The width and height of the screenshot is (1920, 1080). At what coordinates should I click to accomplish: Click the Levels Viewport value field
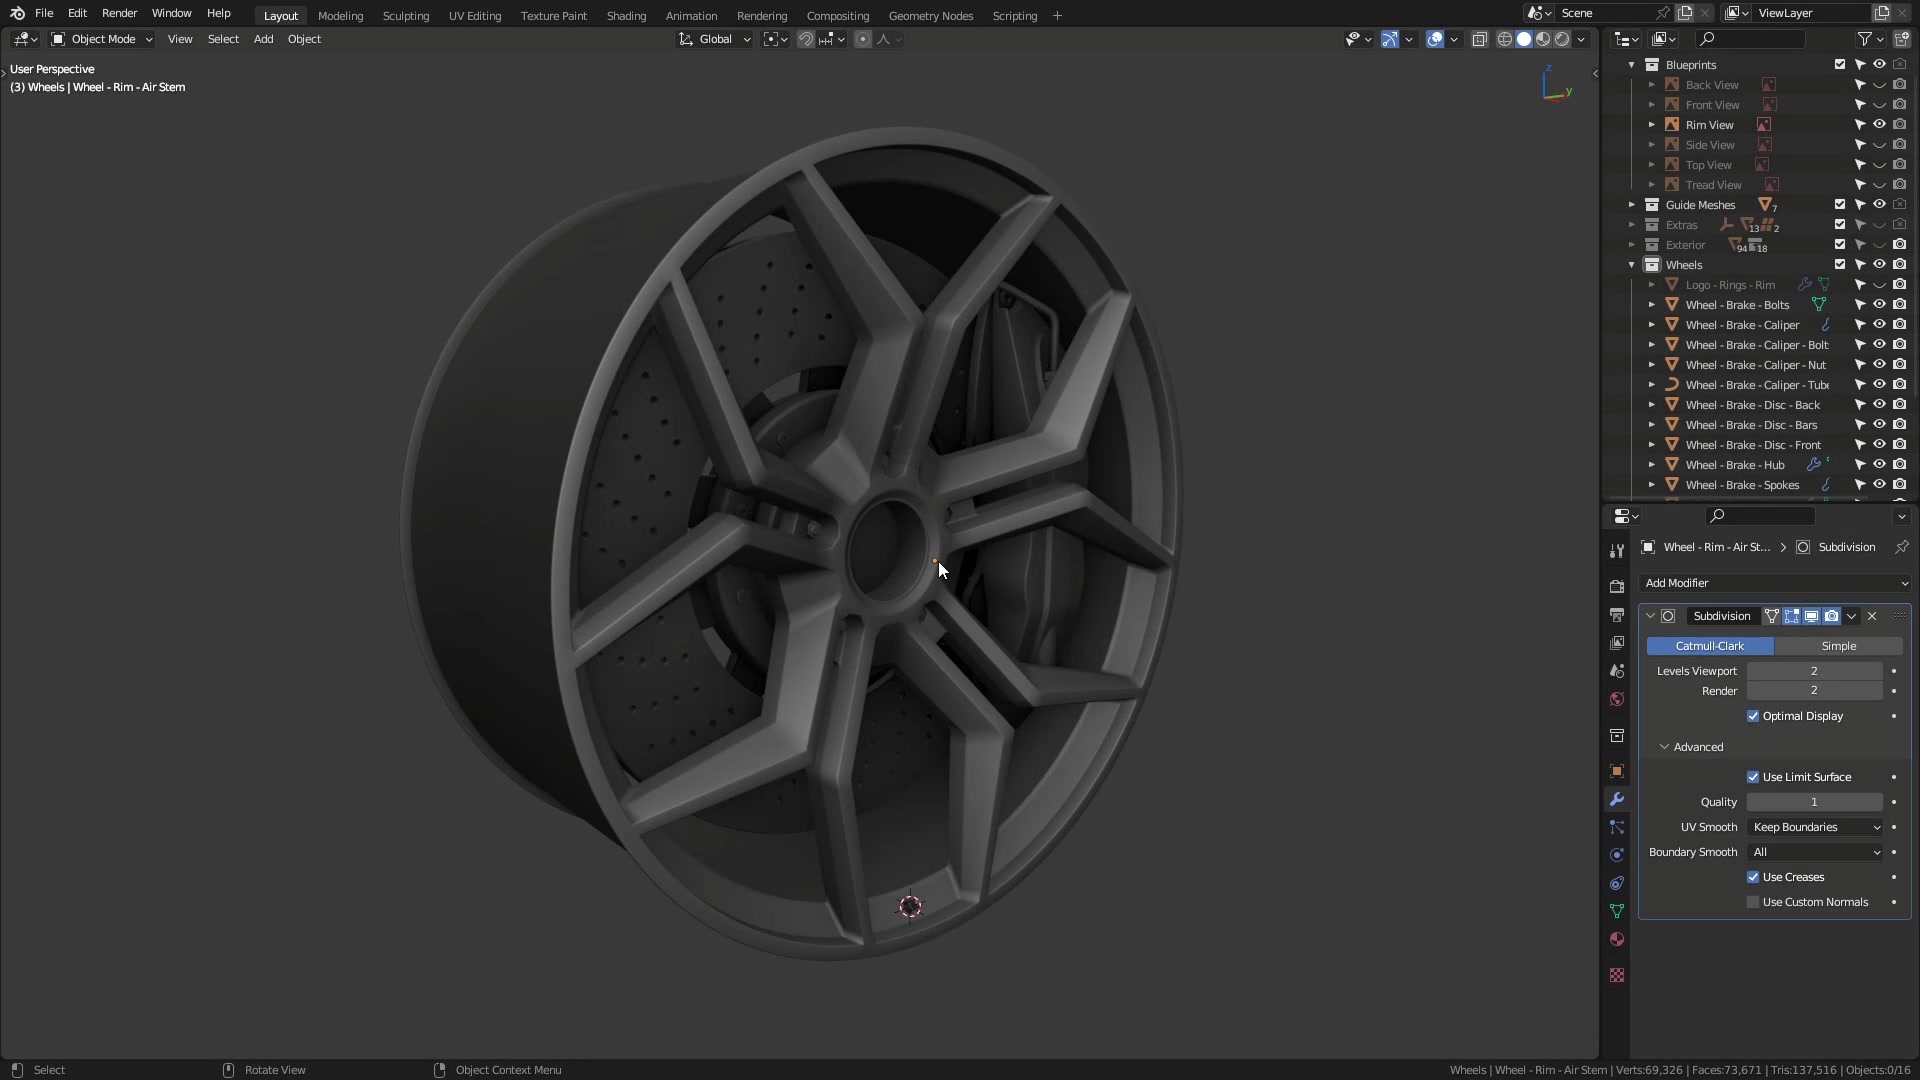[1814, 671]
